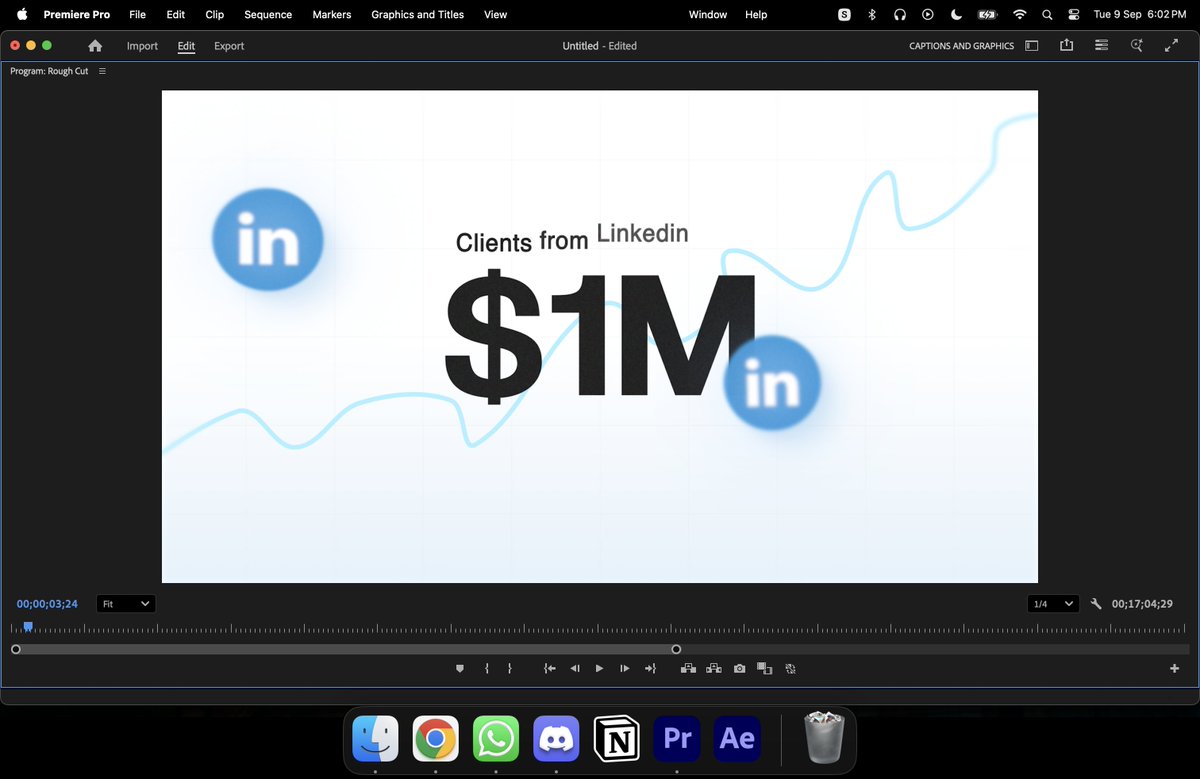Click the CAPTIONS AND GRAPHICS workspace label
Viewport: 1200px width, 779px height.
[x=961, y=46]
